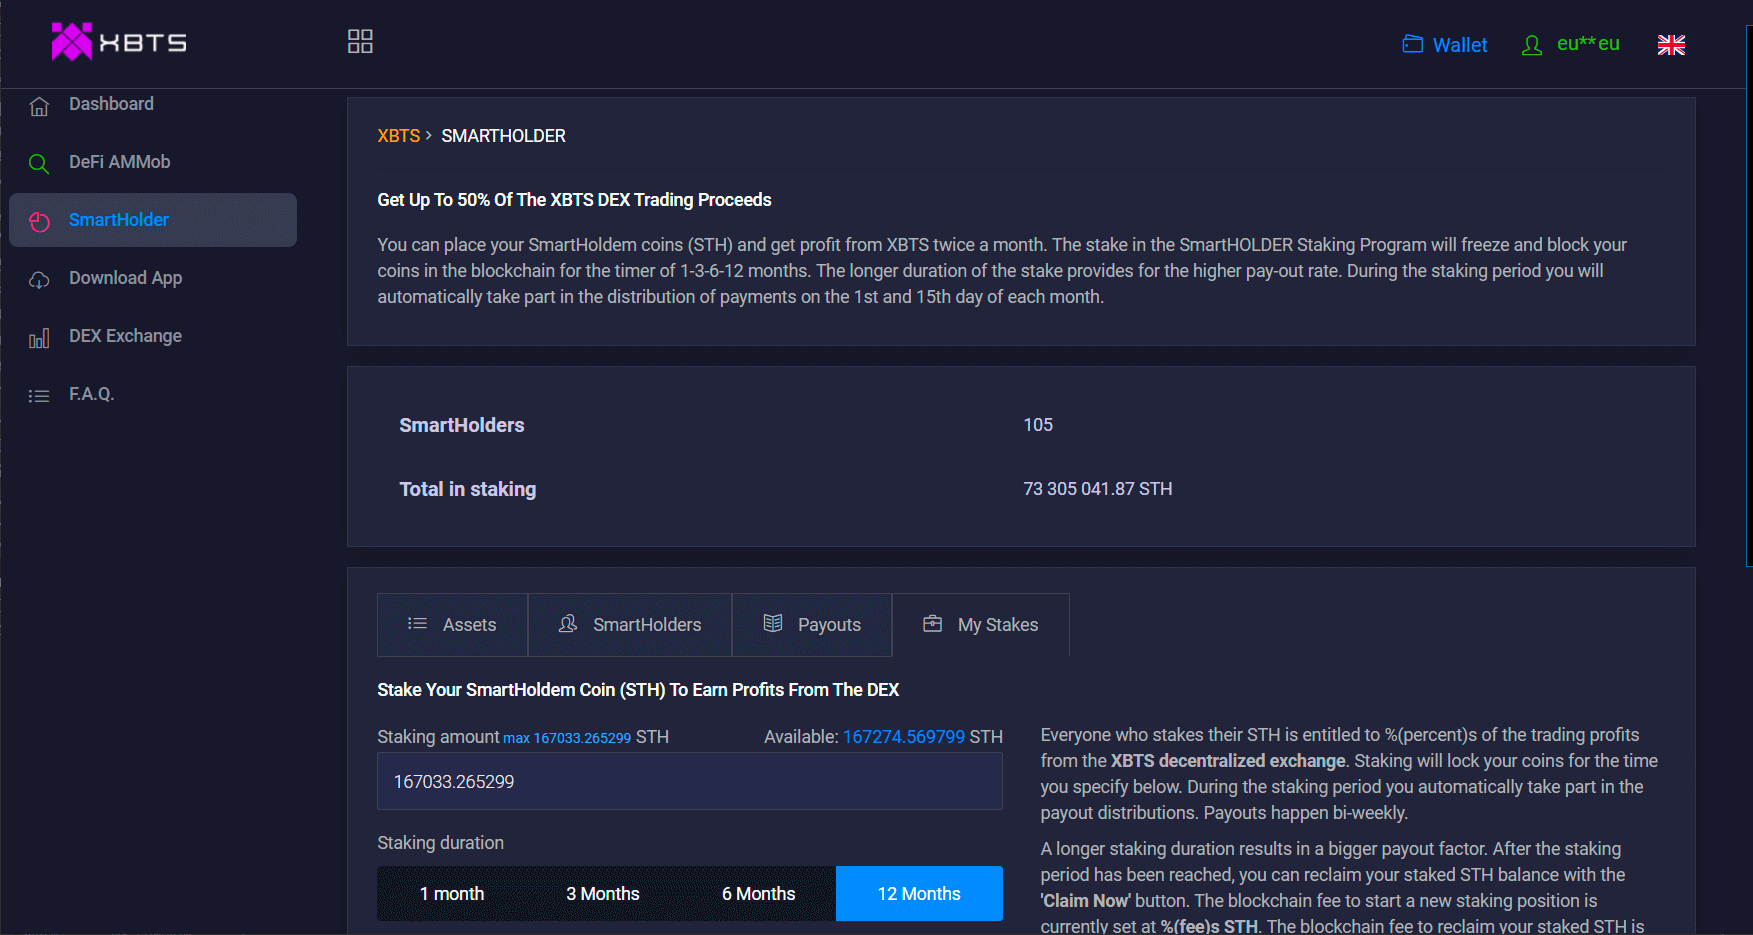This screenshot has height=935, width=1753.
Task: Open DeFi AMMob in sidebar
Action: (x=153, y=162)
